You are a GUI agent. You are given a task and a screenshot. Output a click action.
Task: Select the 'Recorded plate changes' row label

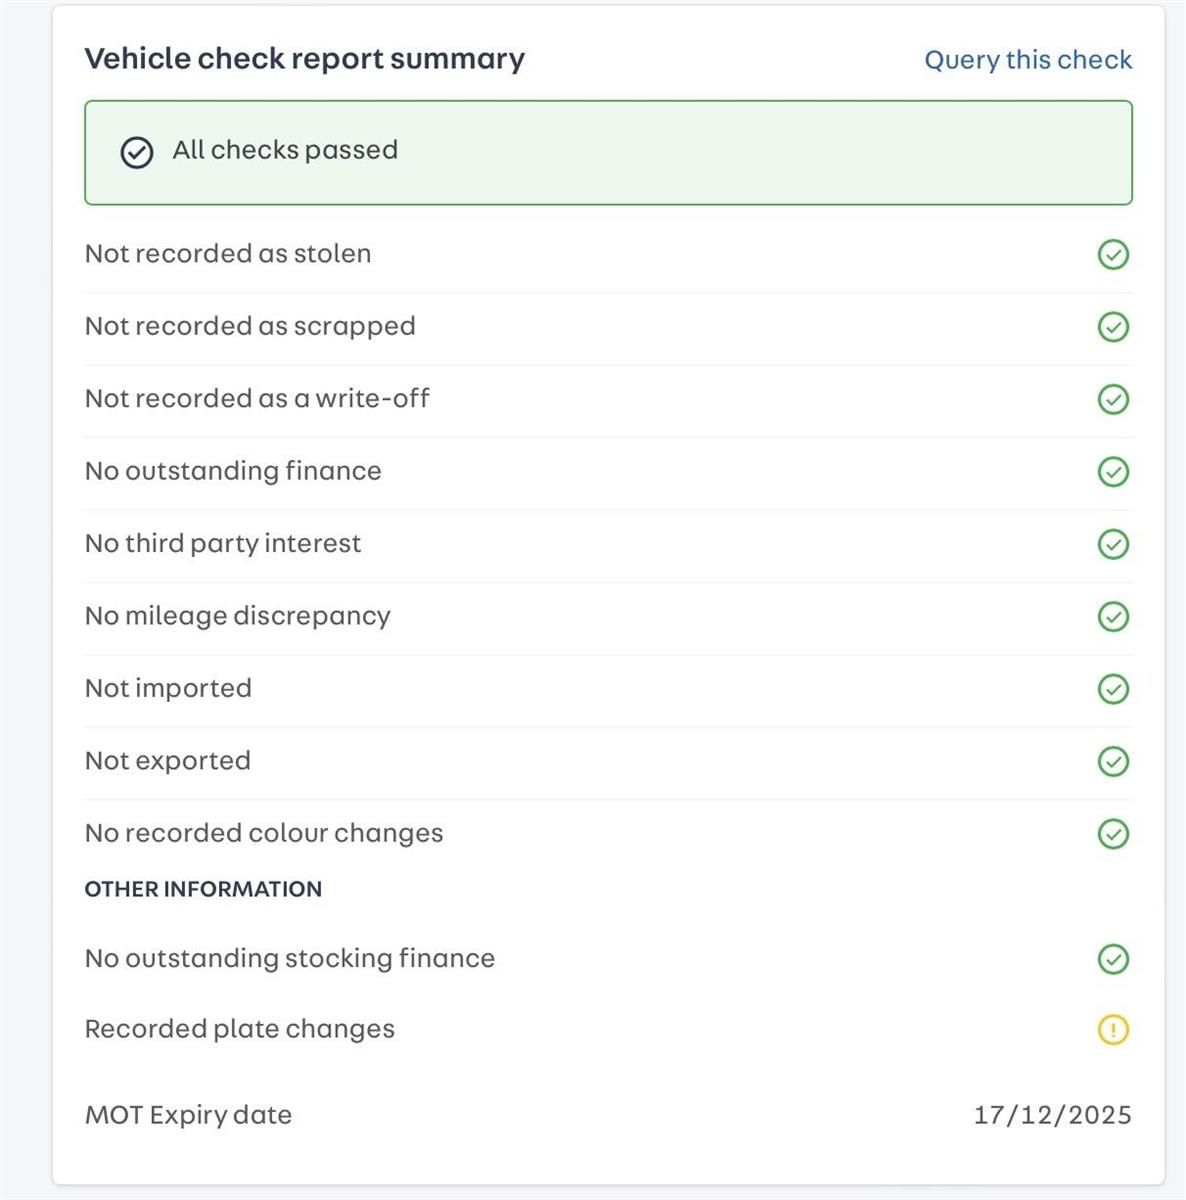coord(240,1029)
